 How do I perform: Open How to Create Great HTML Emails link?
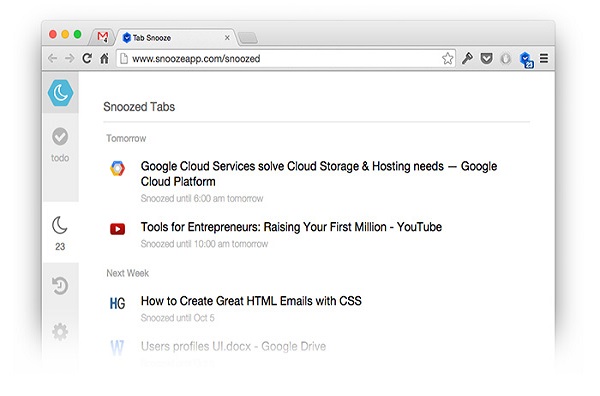(251, 301)
